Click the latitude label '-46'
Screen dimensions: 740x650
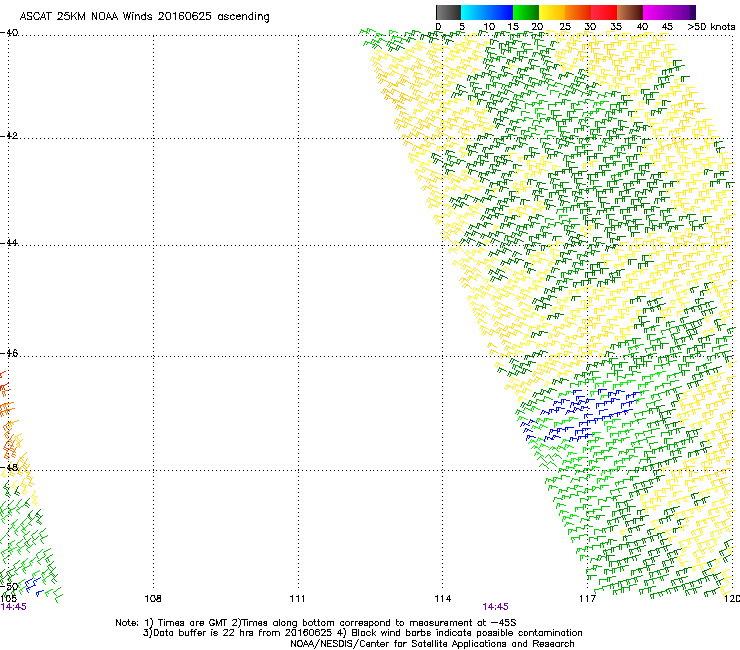pos(9,353)
